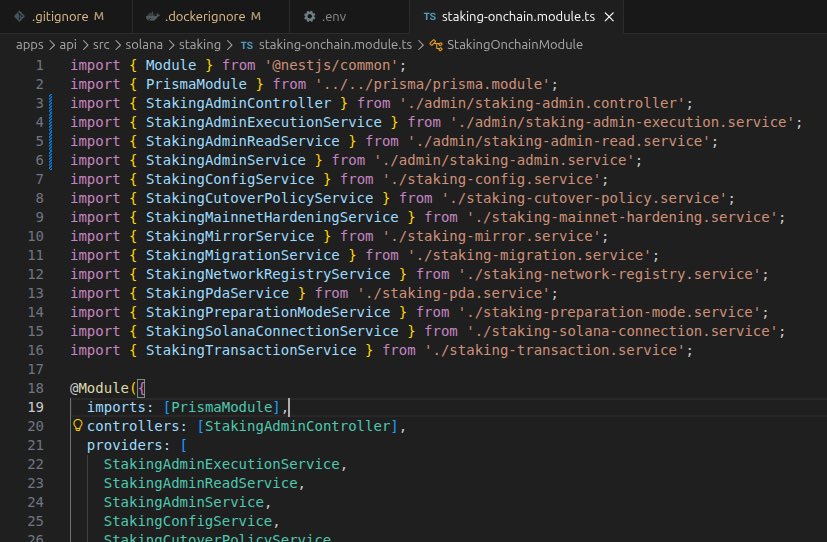Screen dimensions: 827x542
Task: Click '[PrismaModule]' in the imports array
Action: [222, 407]
